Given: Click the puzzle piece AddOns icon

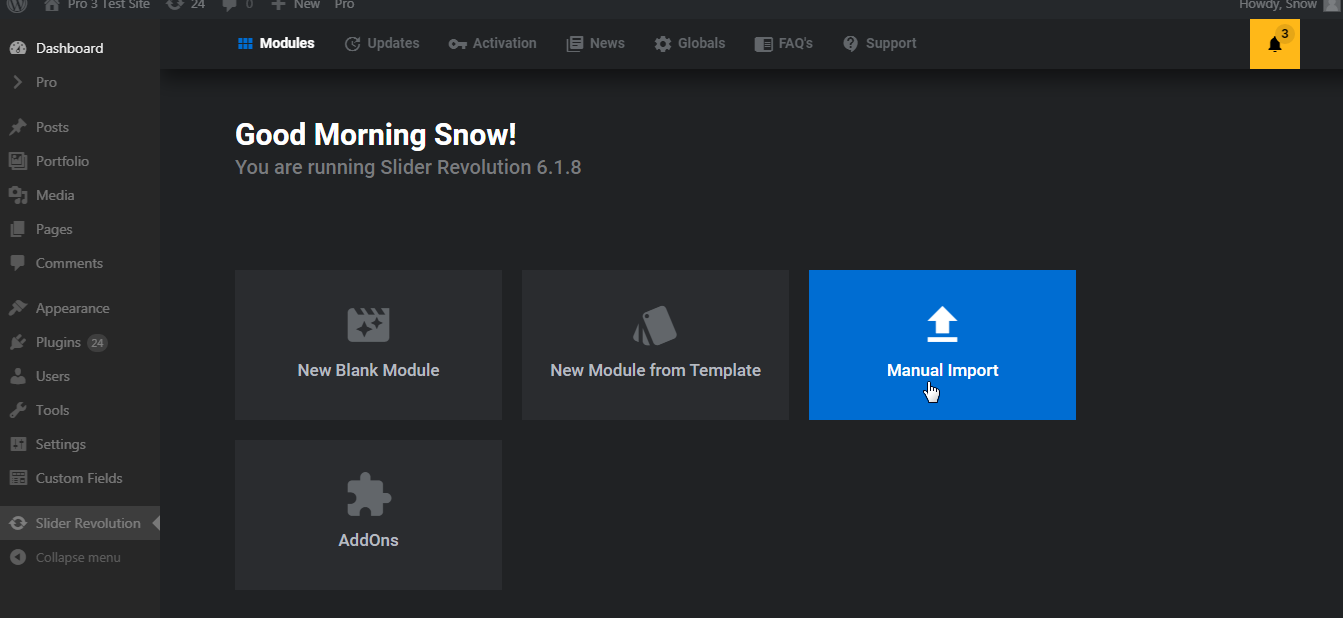Looking at the screenshot, I should click(x=368, y=495).
